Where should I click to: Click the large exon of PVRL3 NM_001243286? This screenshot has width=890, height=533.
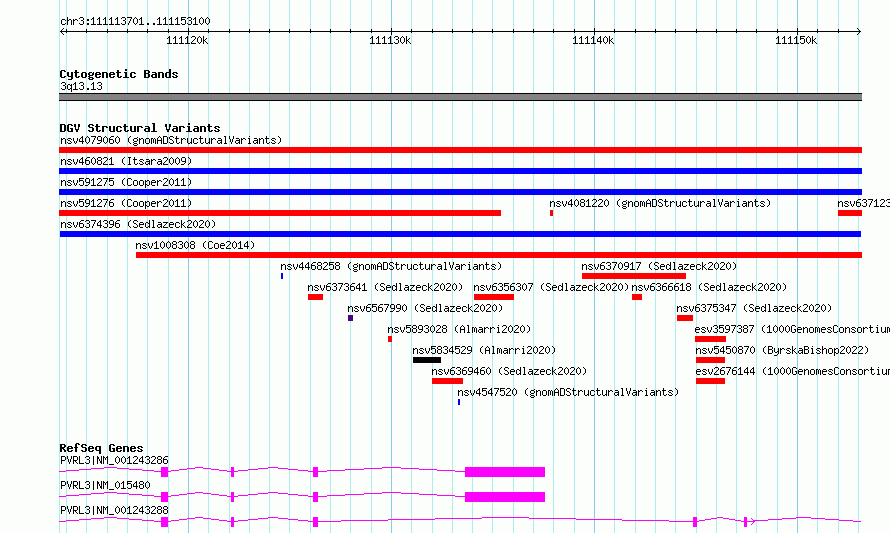pos(505,472)
